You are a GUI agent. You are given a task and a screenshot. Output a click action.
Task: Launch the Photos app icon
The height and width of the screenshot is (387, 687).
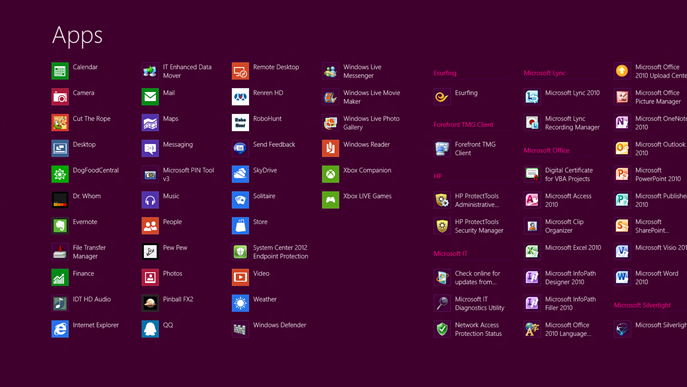[x=150, y=277]
